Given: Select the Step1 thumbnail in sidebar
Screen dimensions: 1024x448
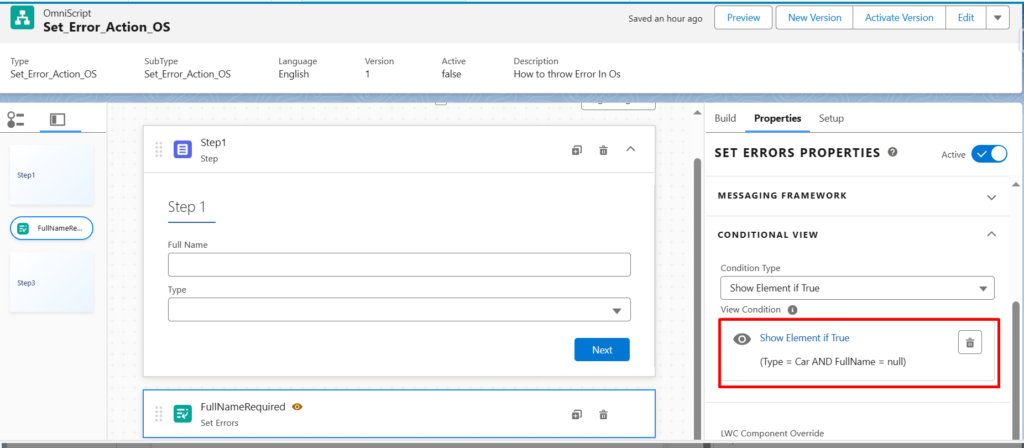Looking at the screenshot, I should tap(52, 175).
